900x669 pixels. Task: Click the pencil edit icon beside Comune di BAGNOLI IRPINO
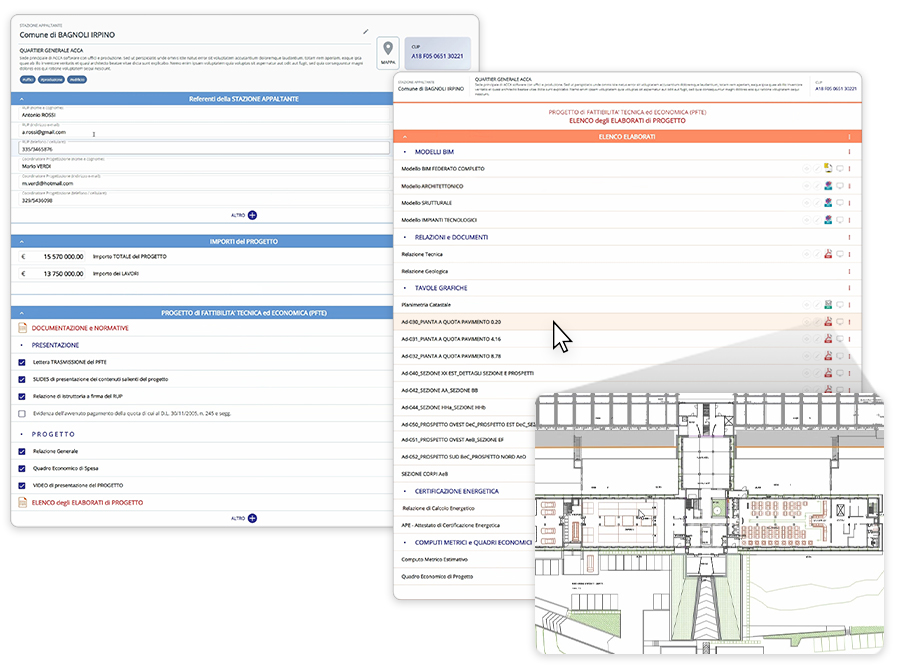click(366, 32)
